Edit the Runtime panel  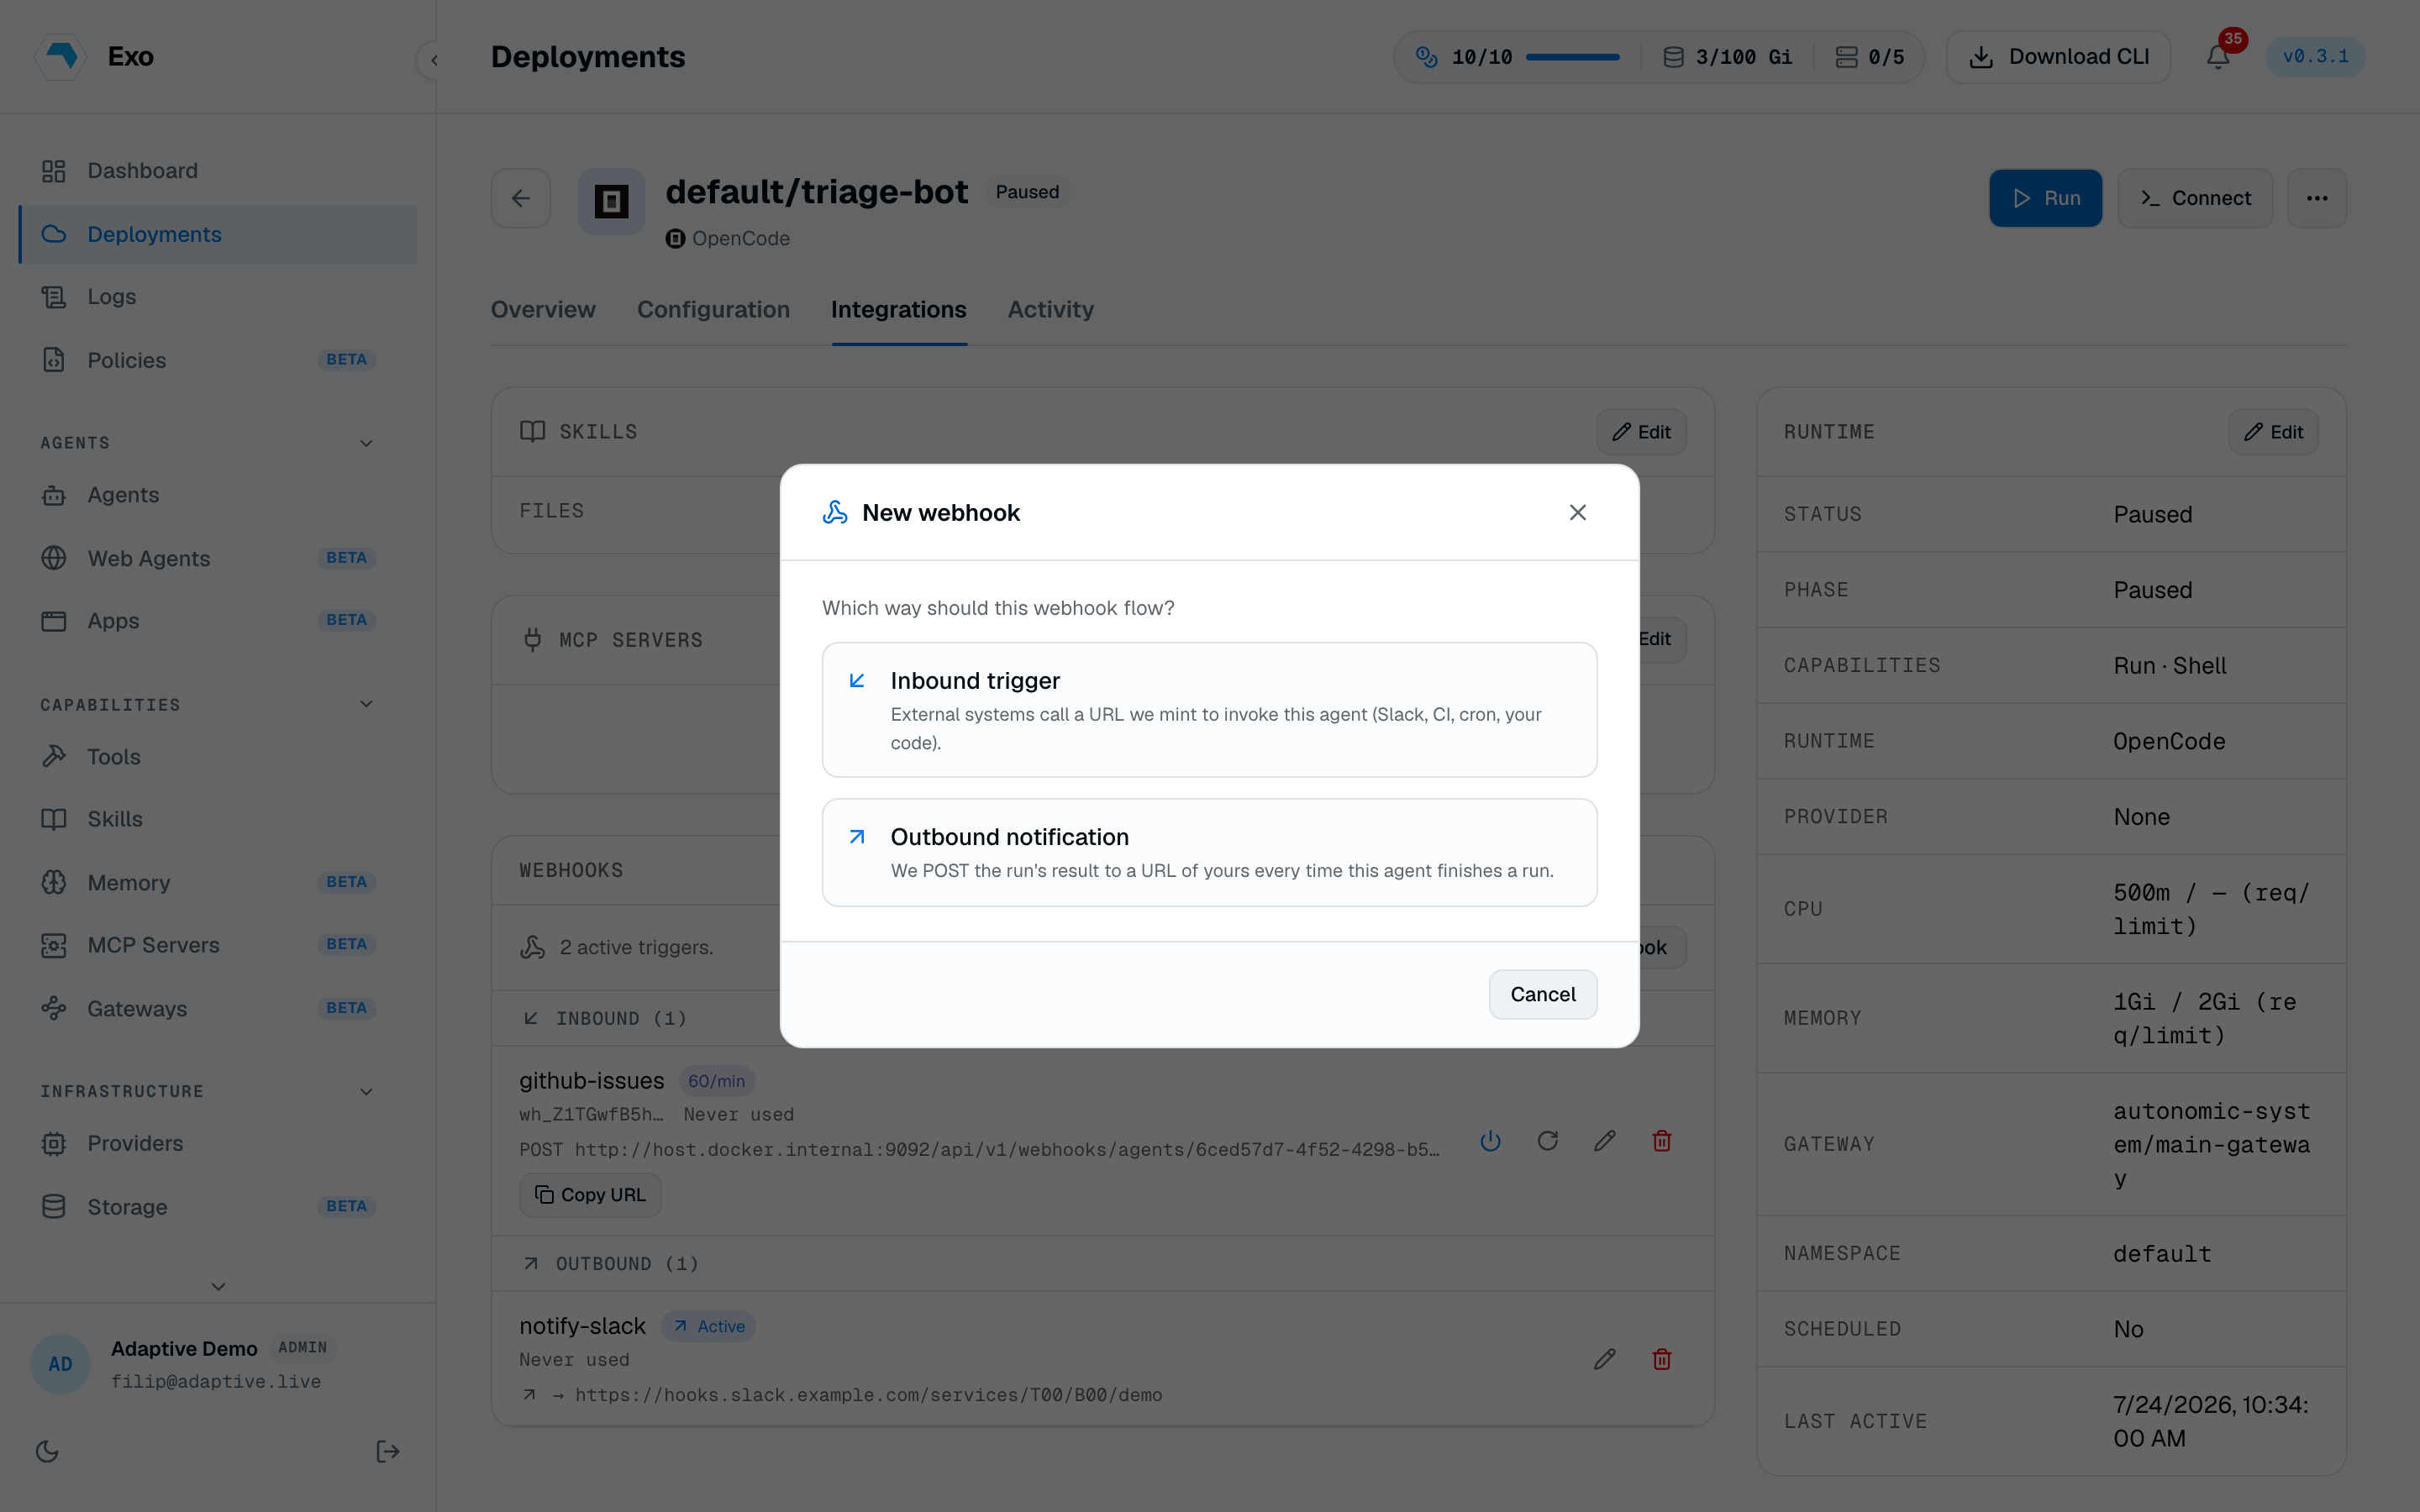pos(2273,432)
